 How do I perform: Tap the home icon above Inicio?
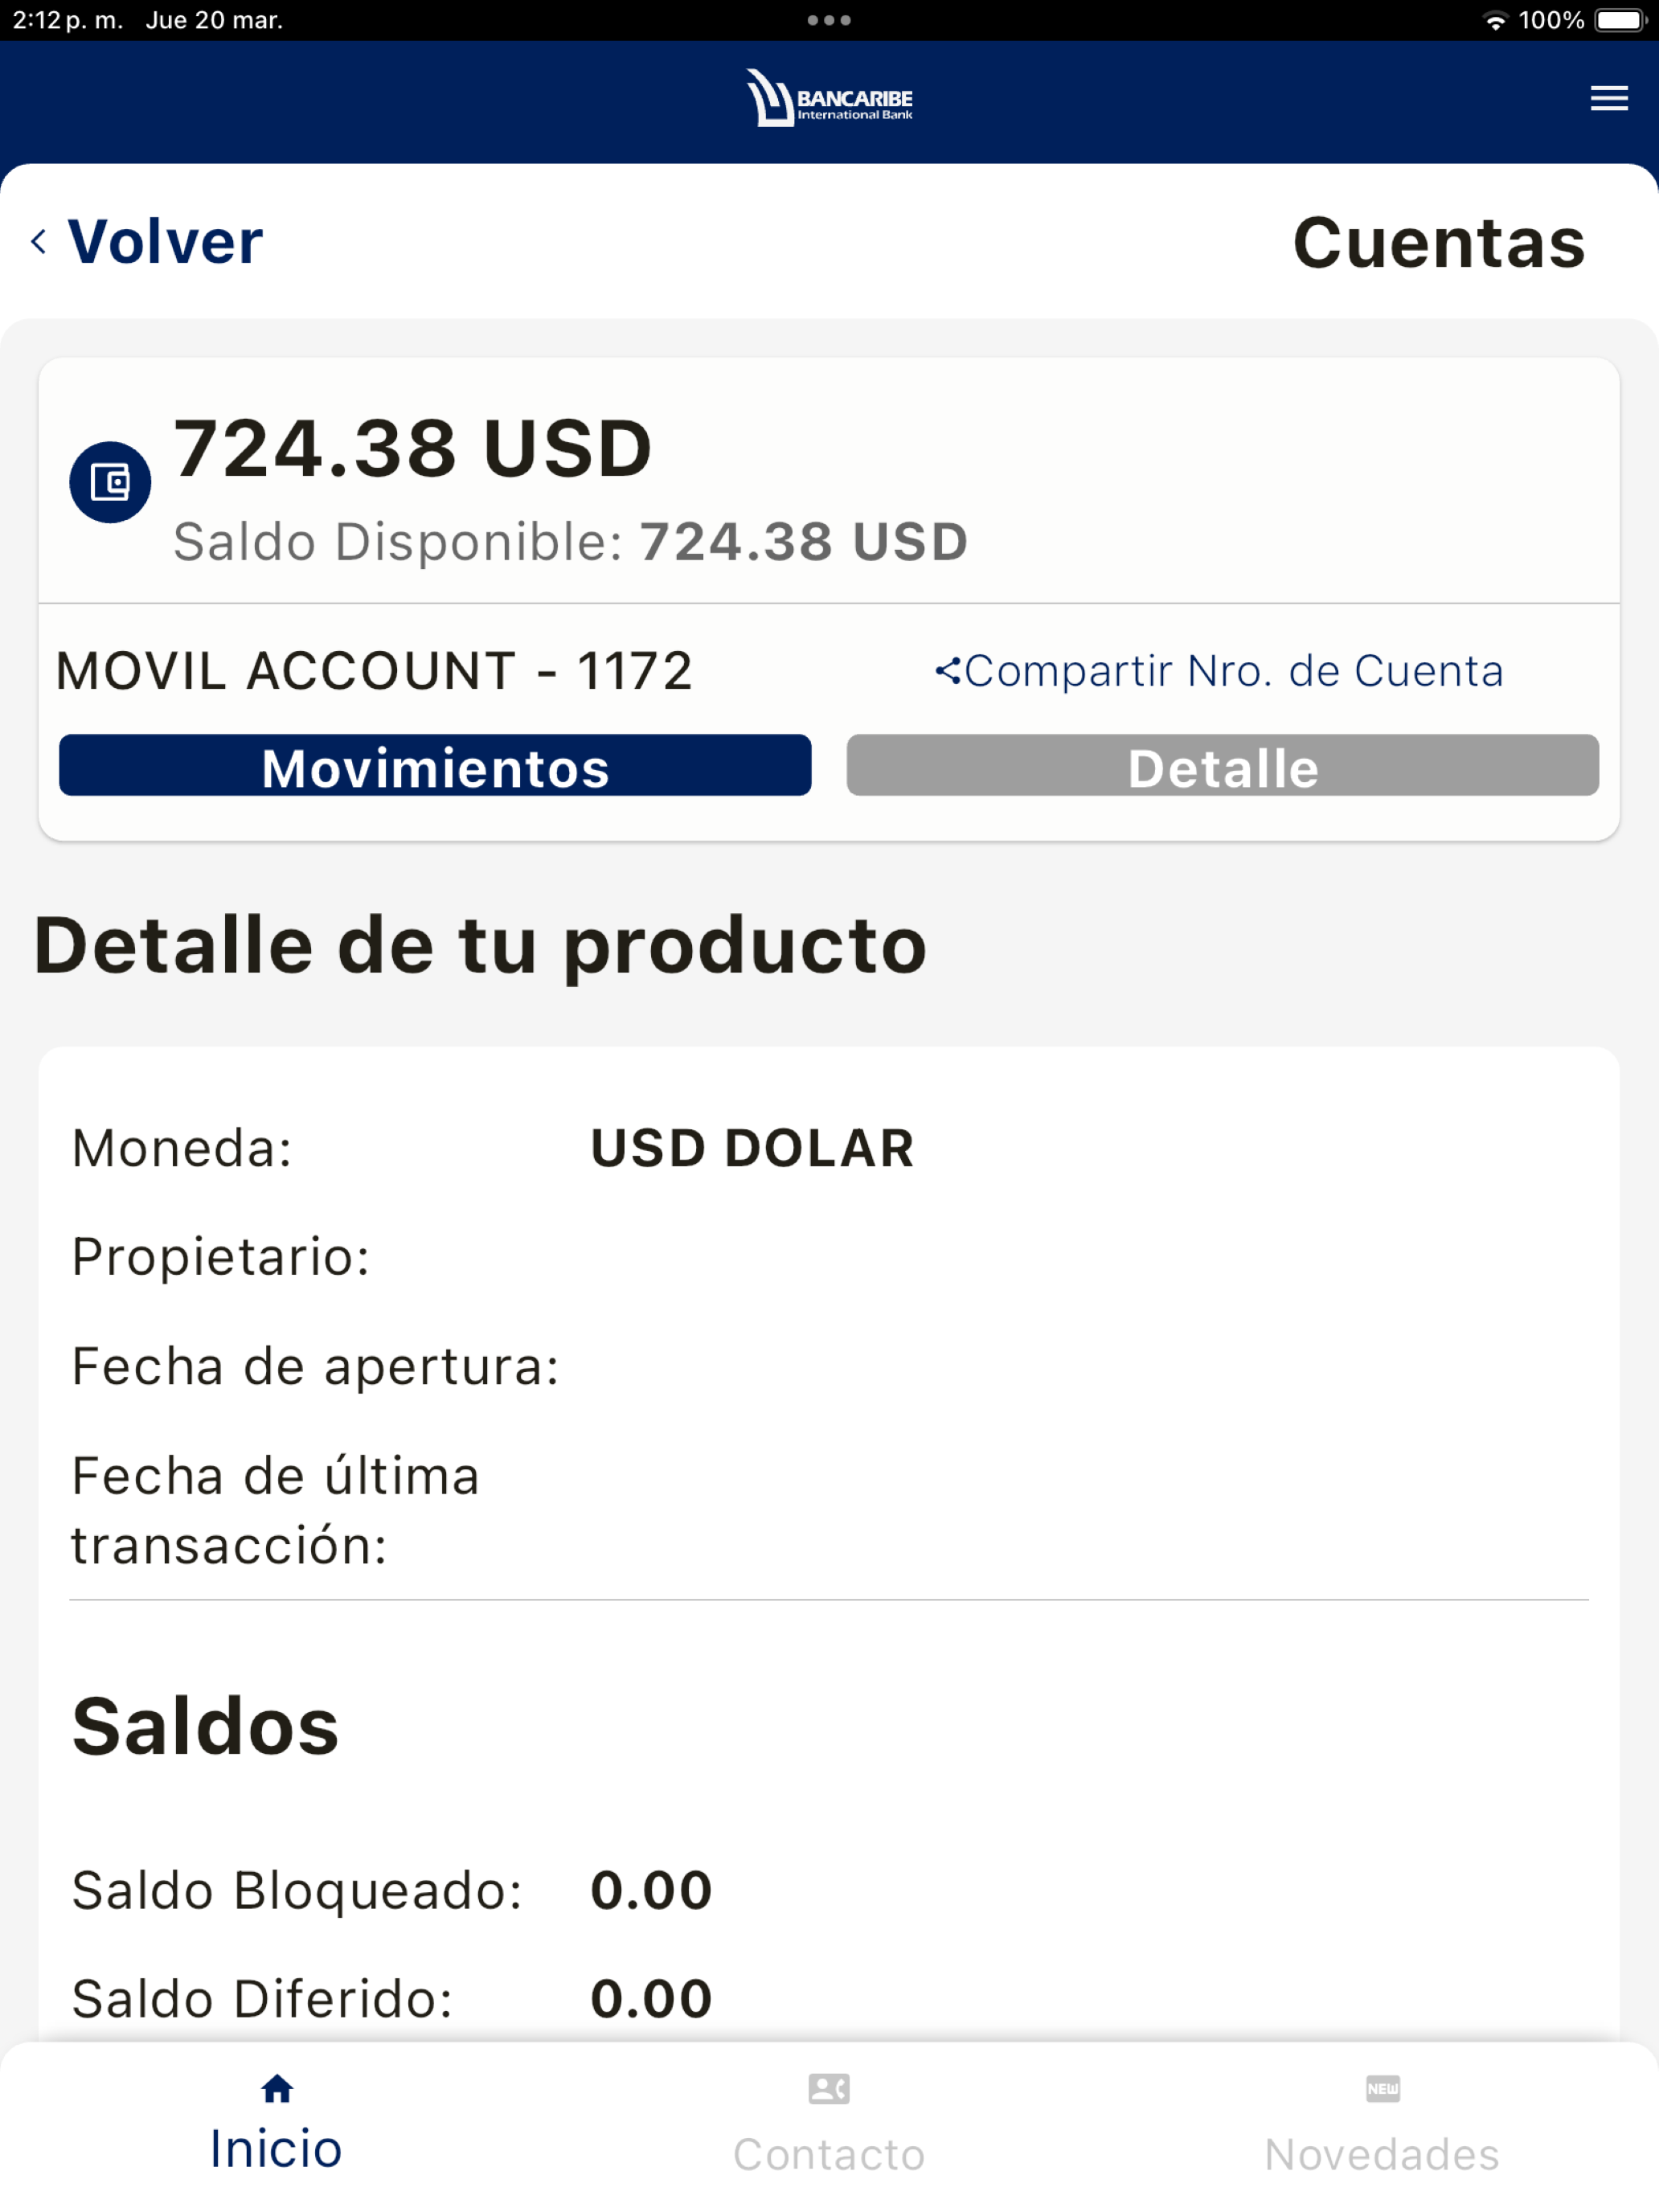pyautogui.click(x=277, y=2088)
